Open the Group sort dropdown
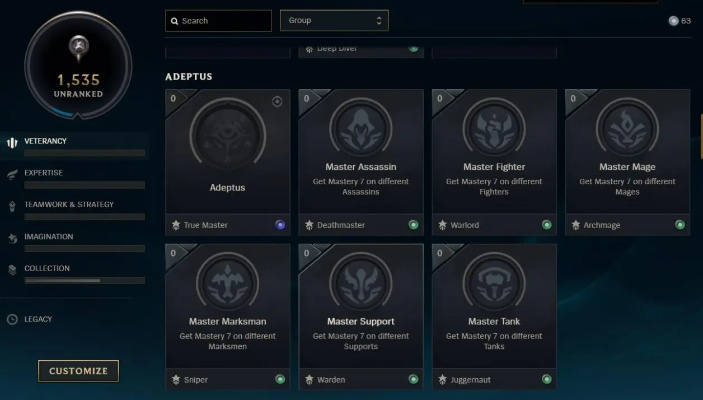 pos(334,20)
